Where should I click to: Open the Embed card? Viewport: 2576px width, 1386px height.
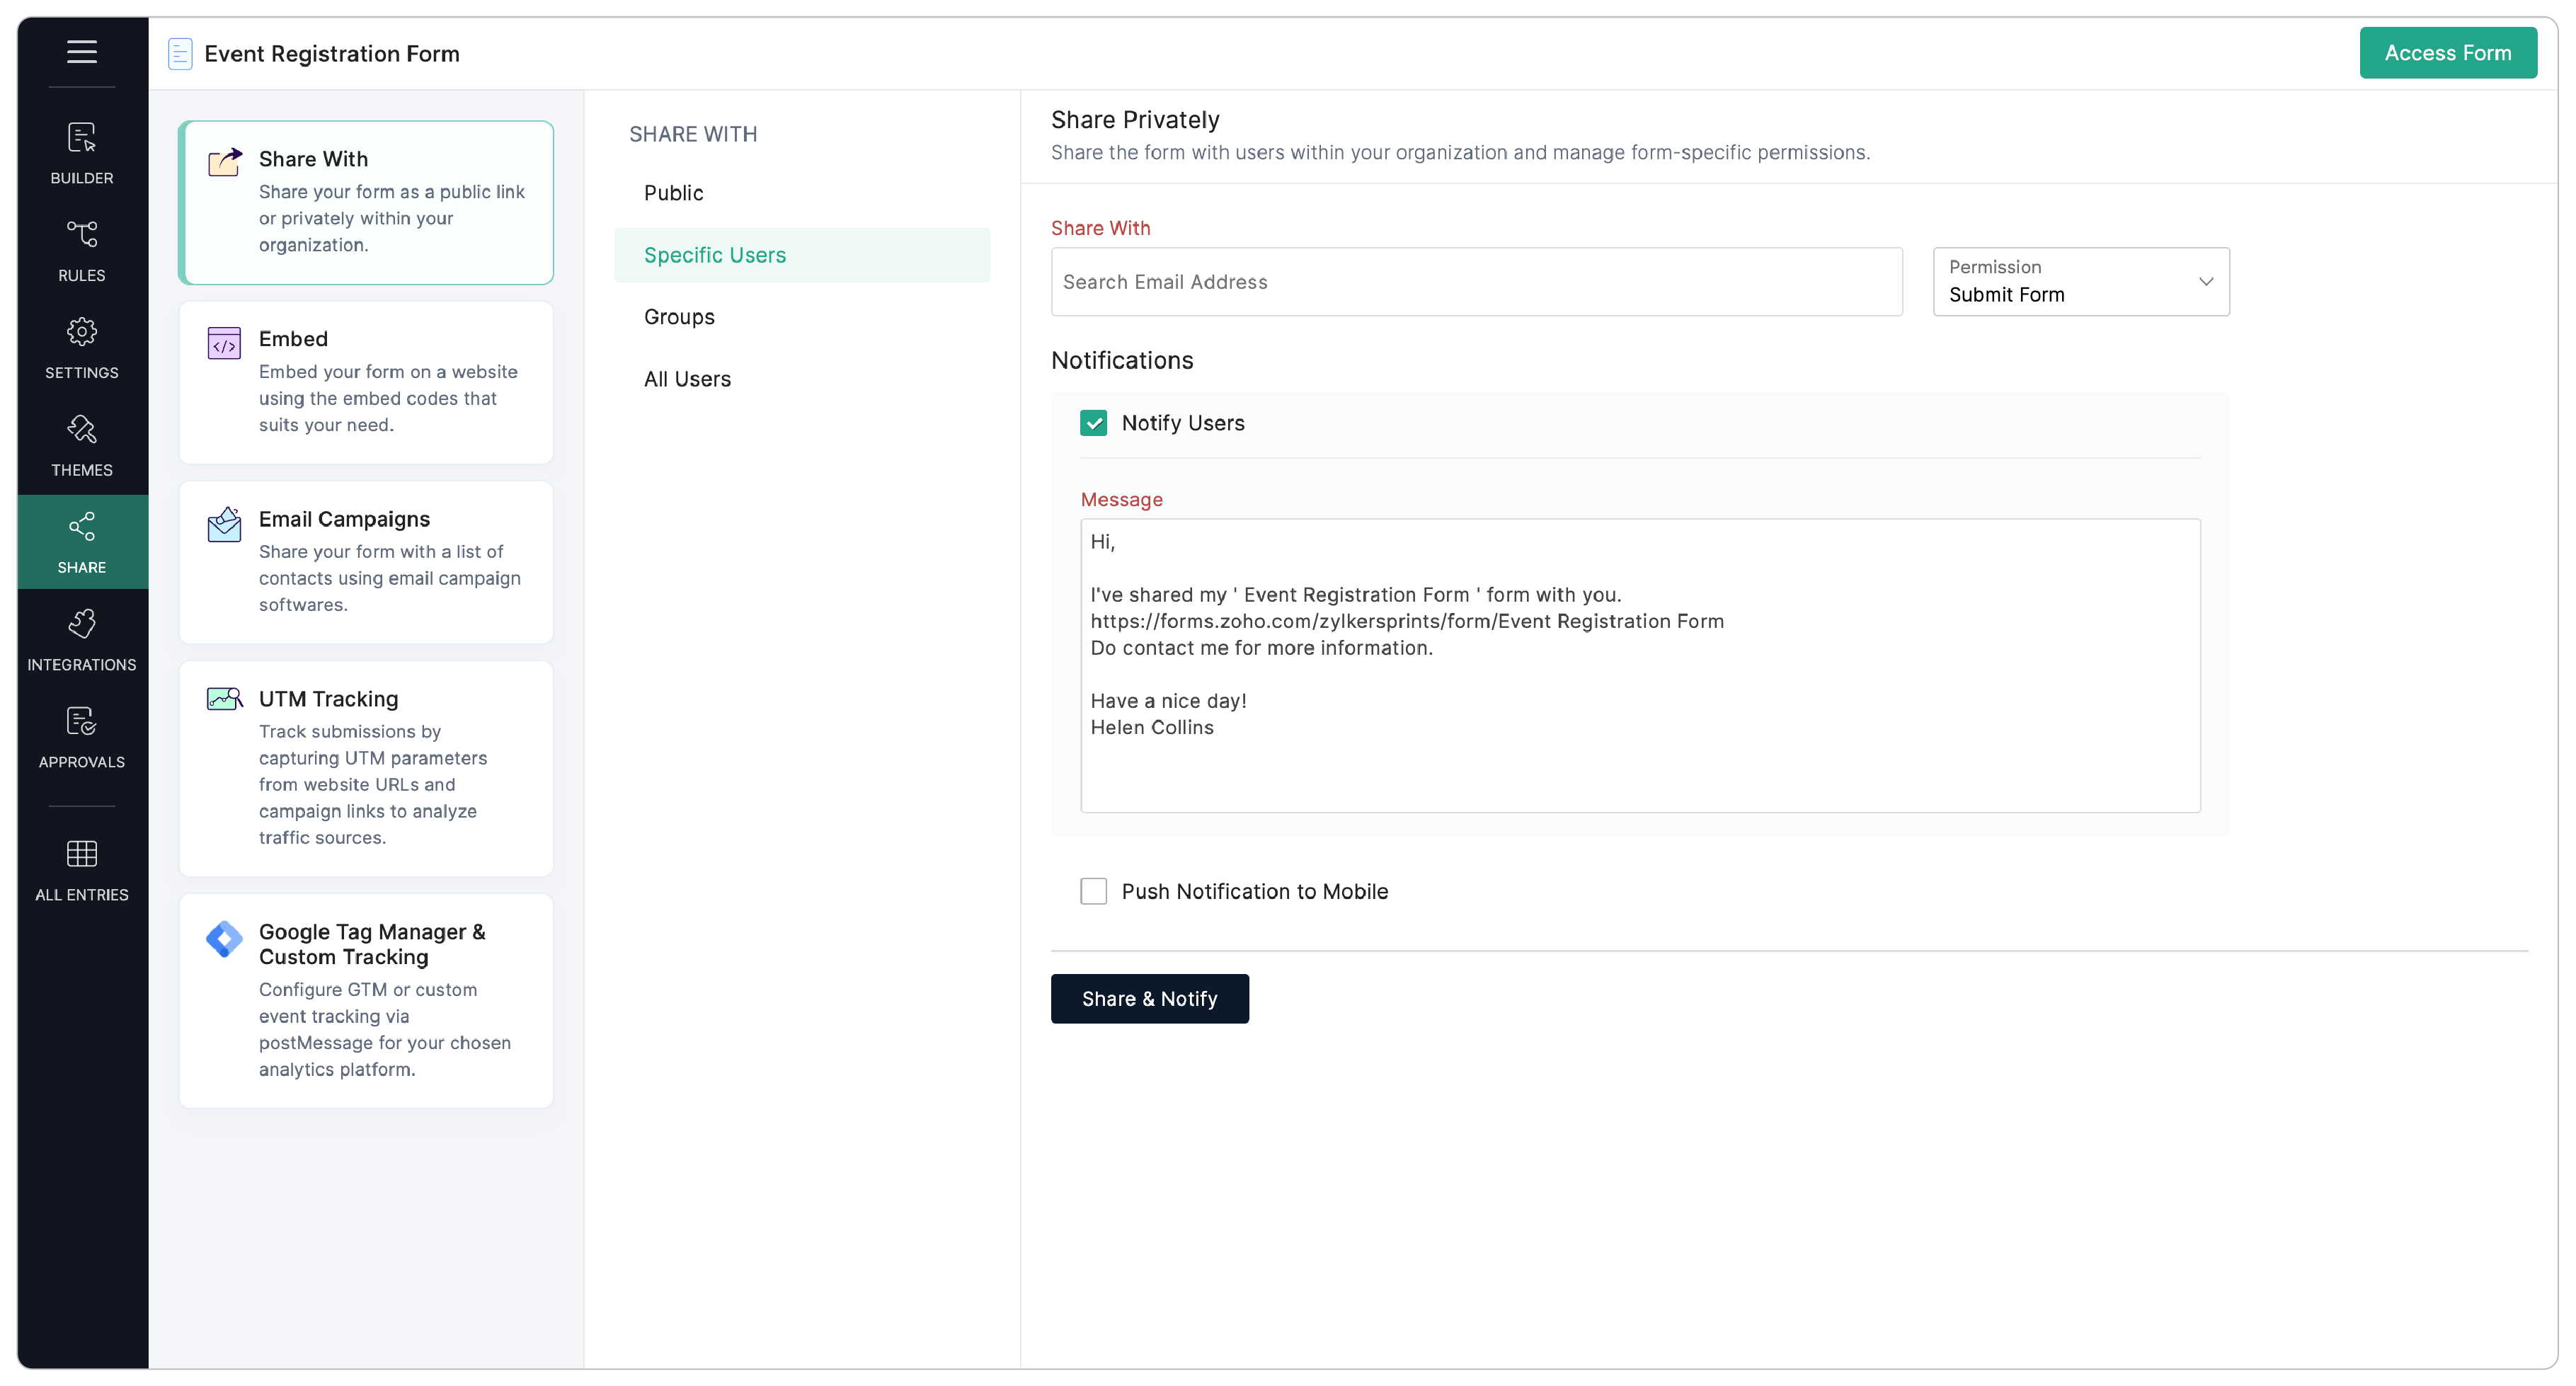pyautogui.click(x=366, y=382)
